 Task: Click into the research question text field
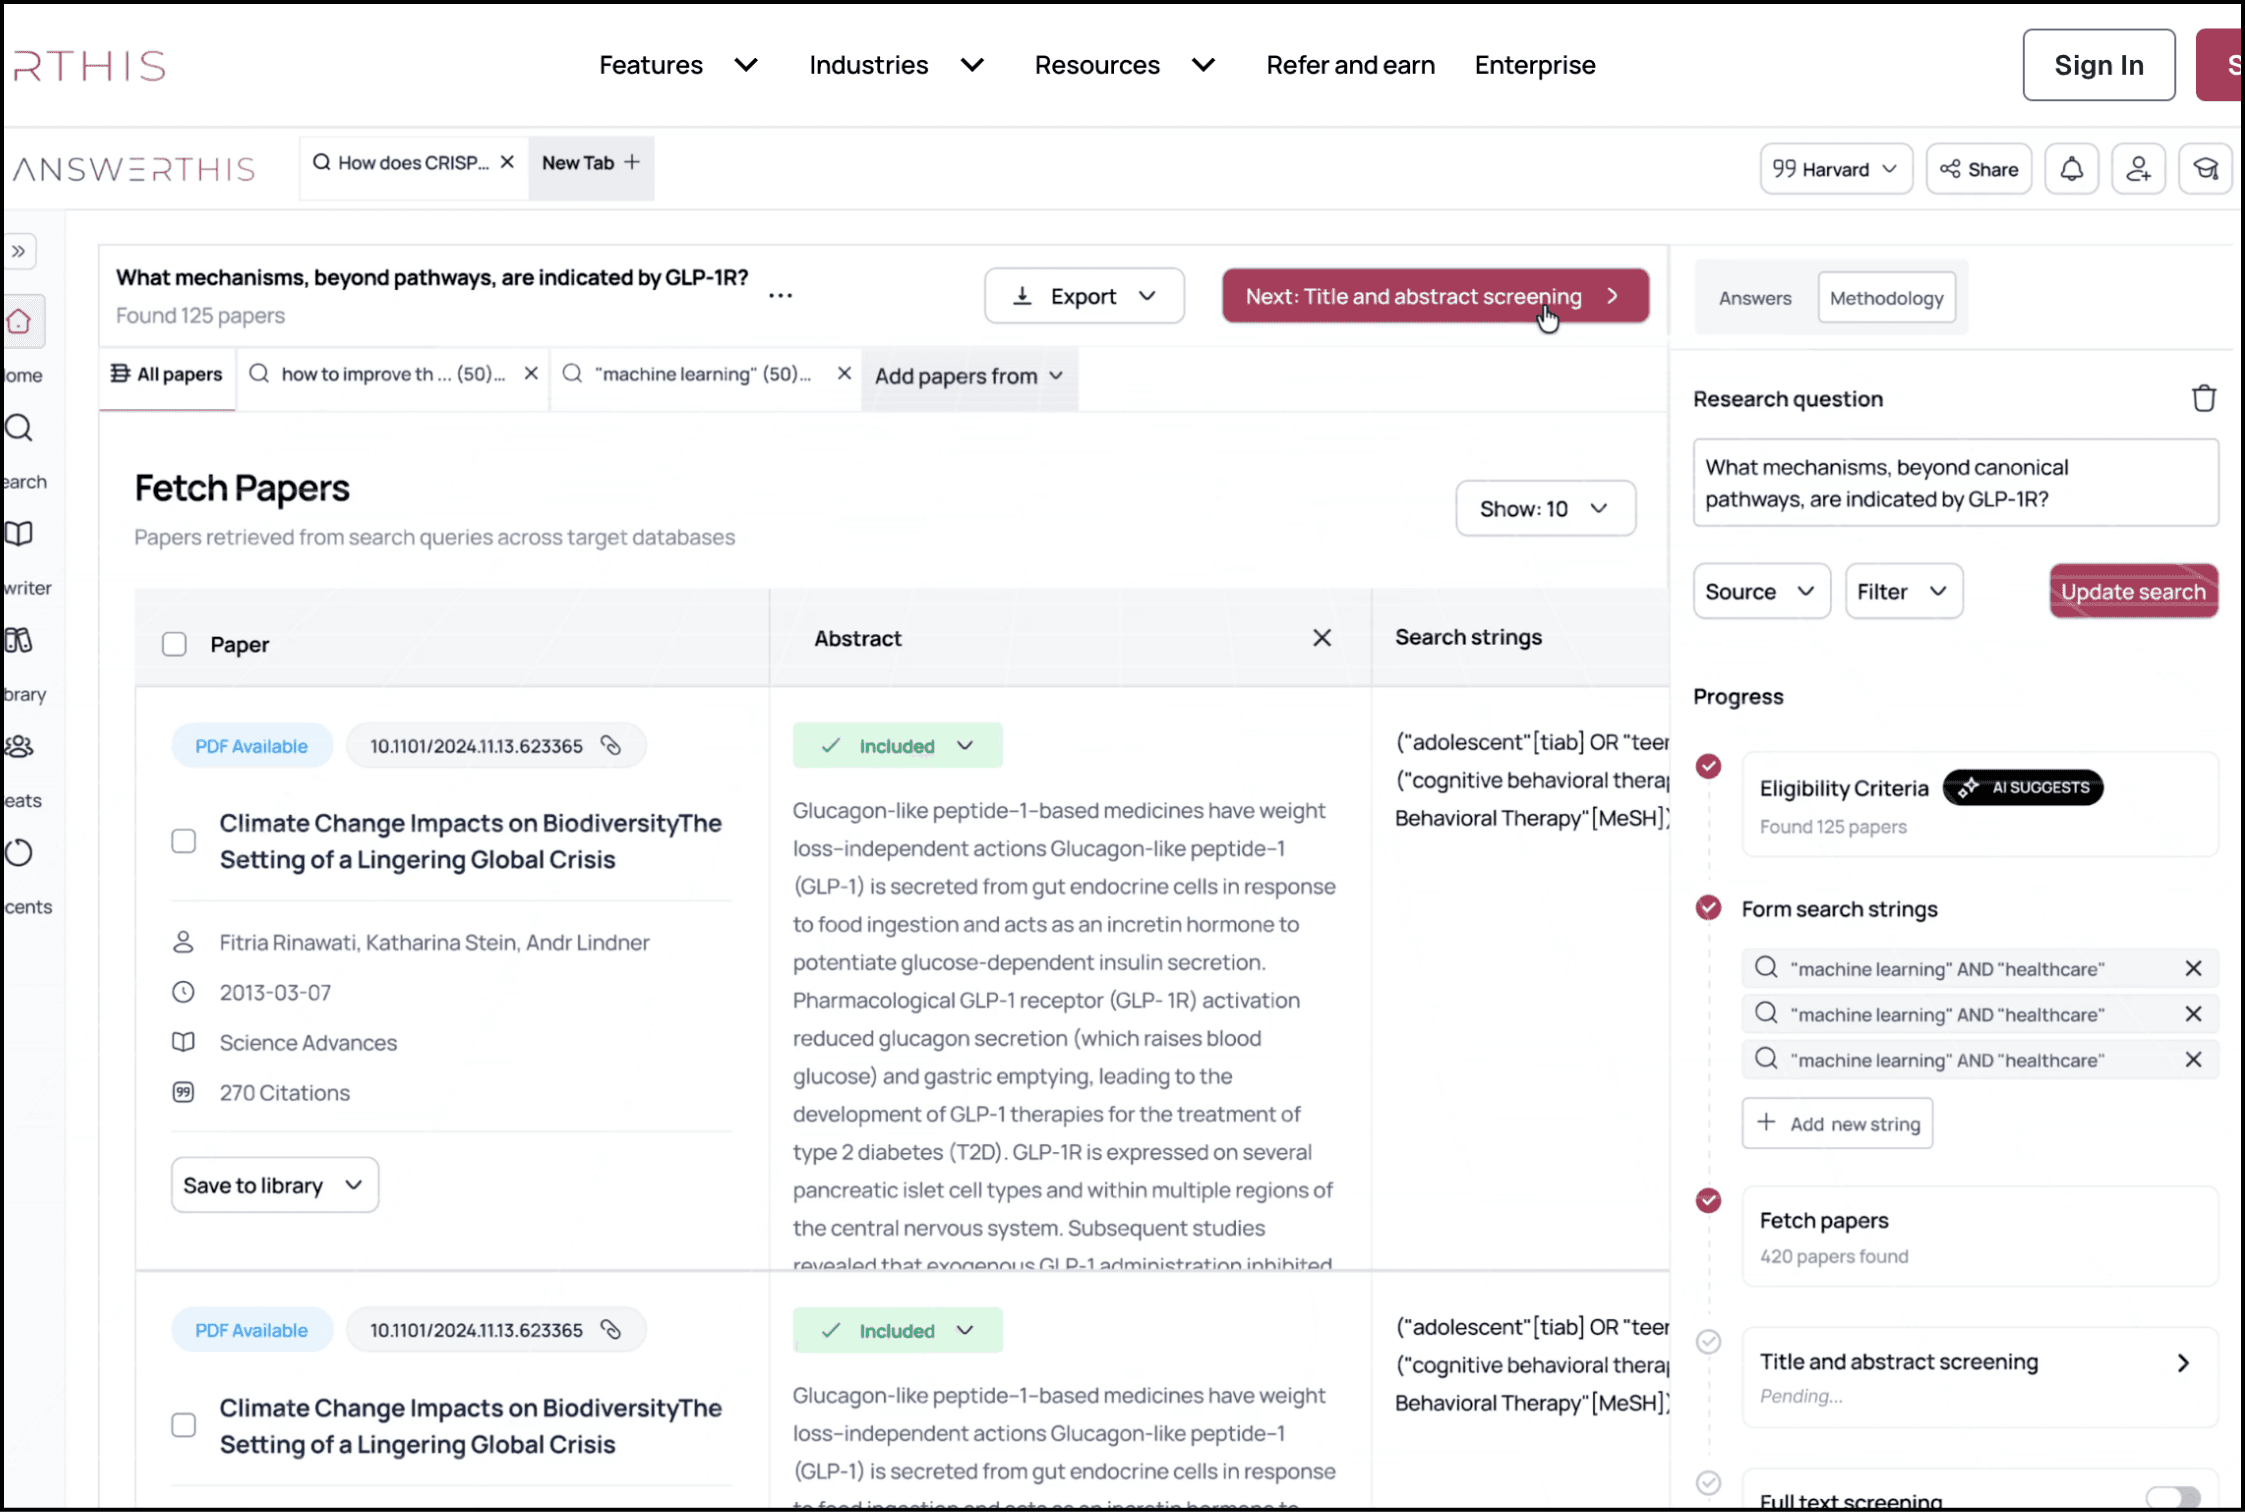tap(1955, 483)
